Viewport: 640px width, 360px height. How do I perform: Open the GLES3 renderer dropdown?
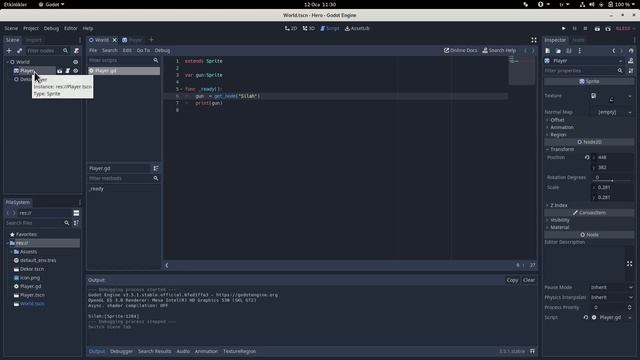tap(625, 29)
